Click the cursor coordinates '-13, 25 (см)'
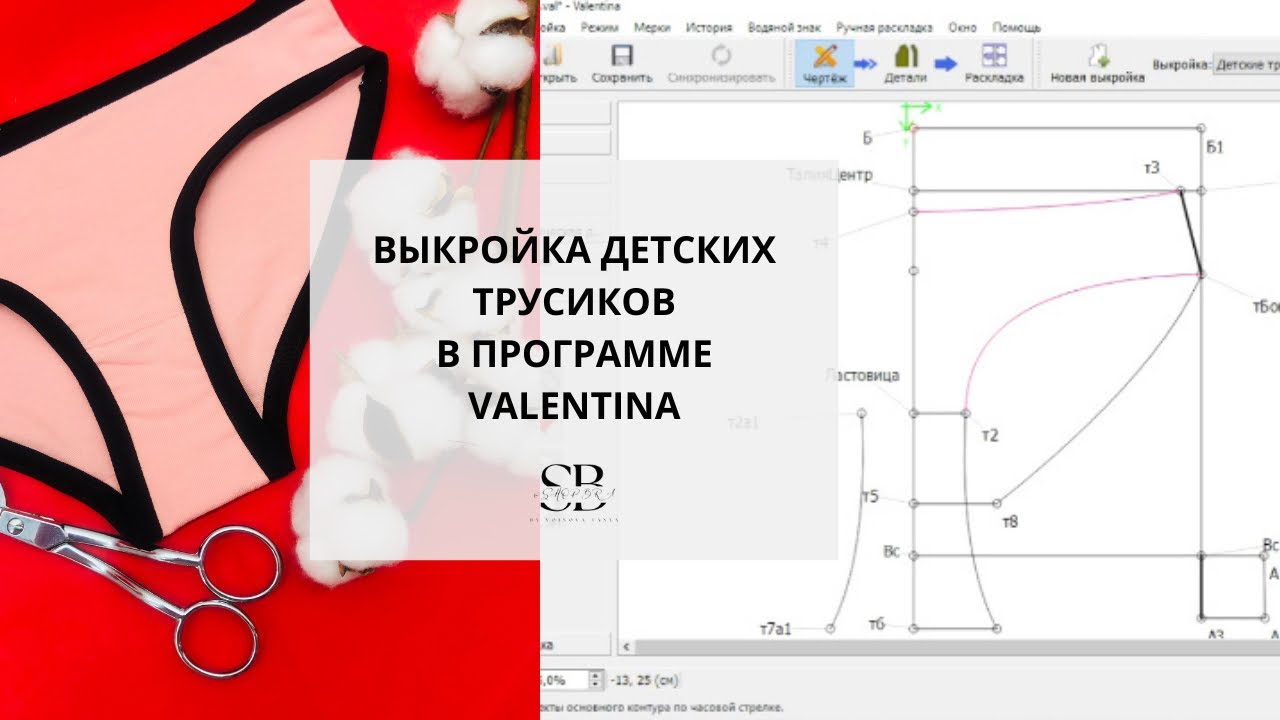This screenshot has height=720, width=1280. coord(644,681)
